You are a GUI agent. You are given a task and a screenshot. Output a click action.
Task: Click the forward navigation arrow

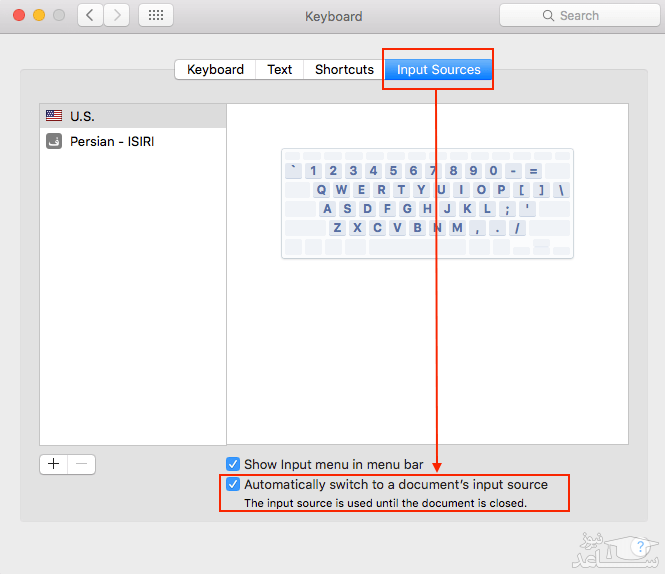tap(117, 16)
